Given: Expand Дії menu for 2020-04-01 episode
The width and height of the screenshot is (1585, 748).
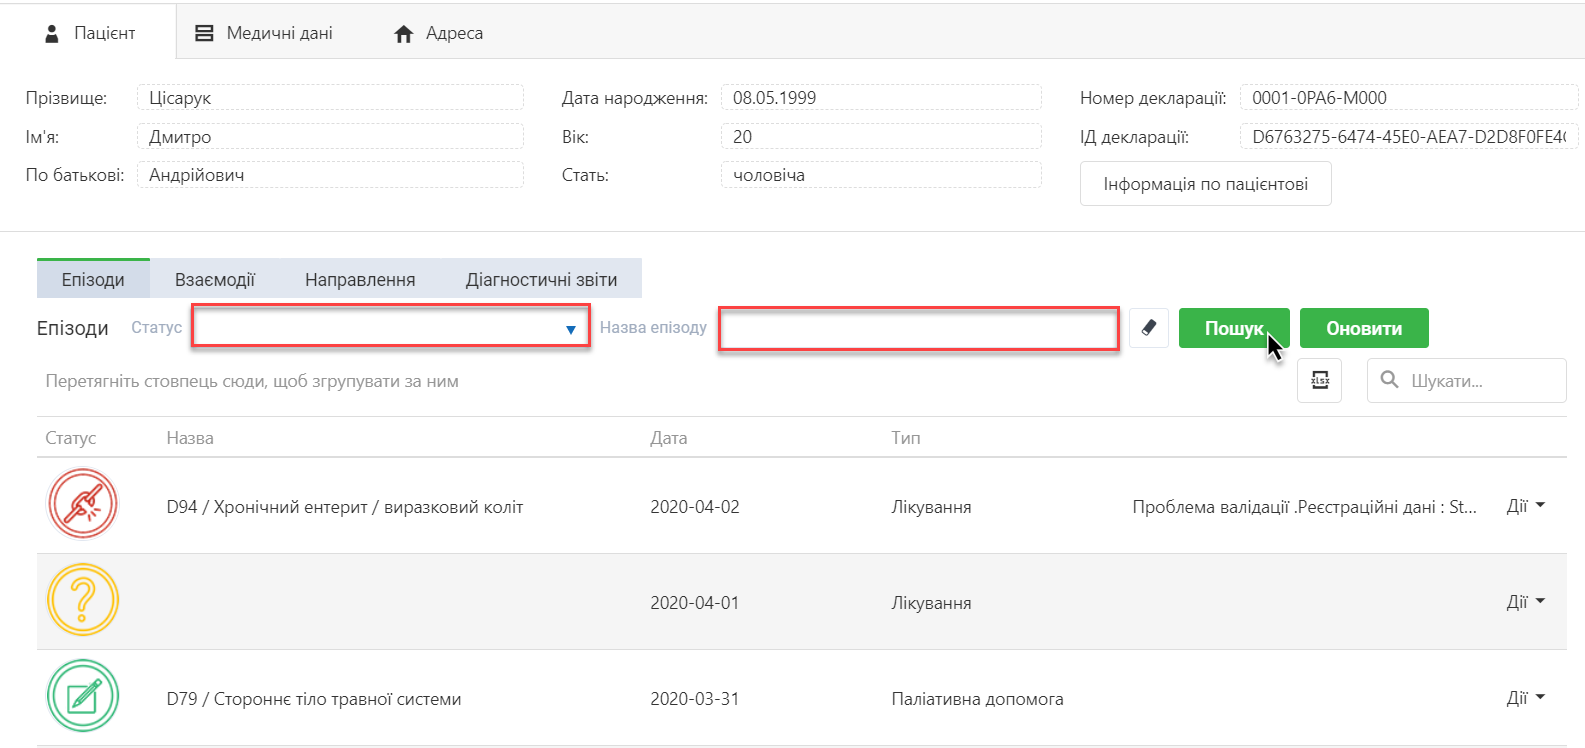Looking at the screenshot, I should click(1525, 602).
